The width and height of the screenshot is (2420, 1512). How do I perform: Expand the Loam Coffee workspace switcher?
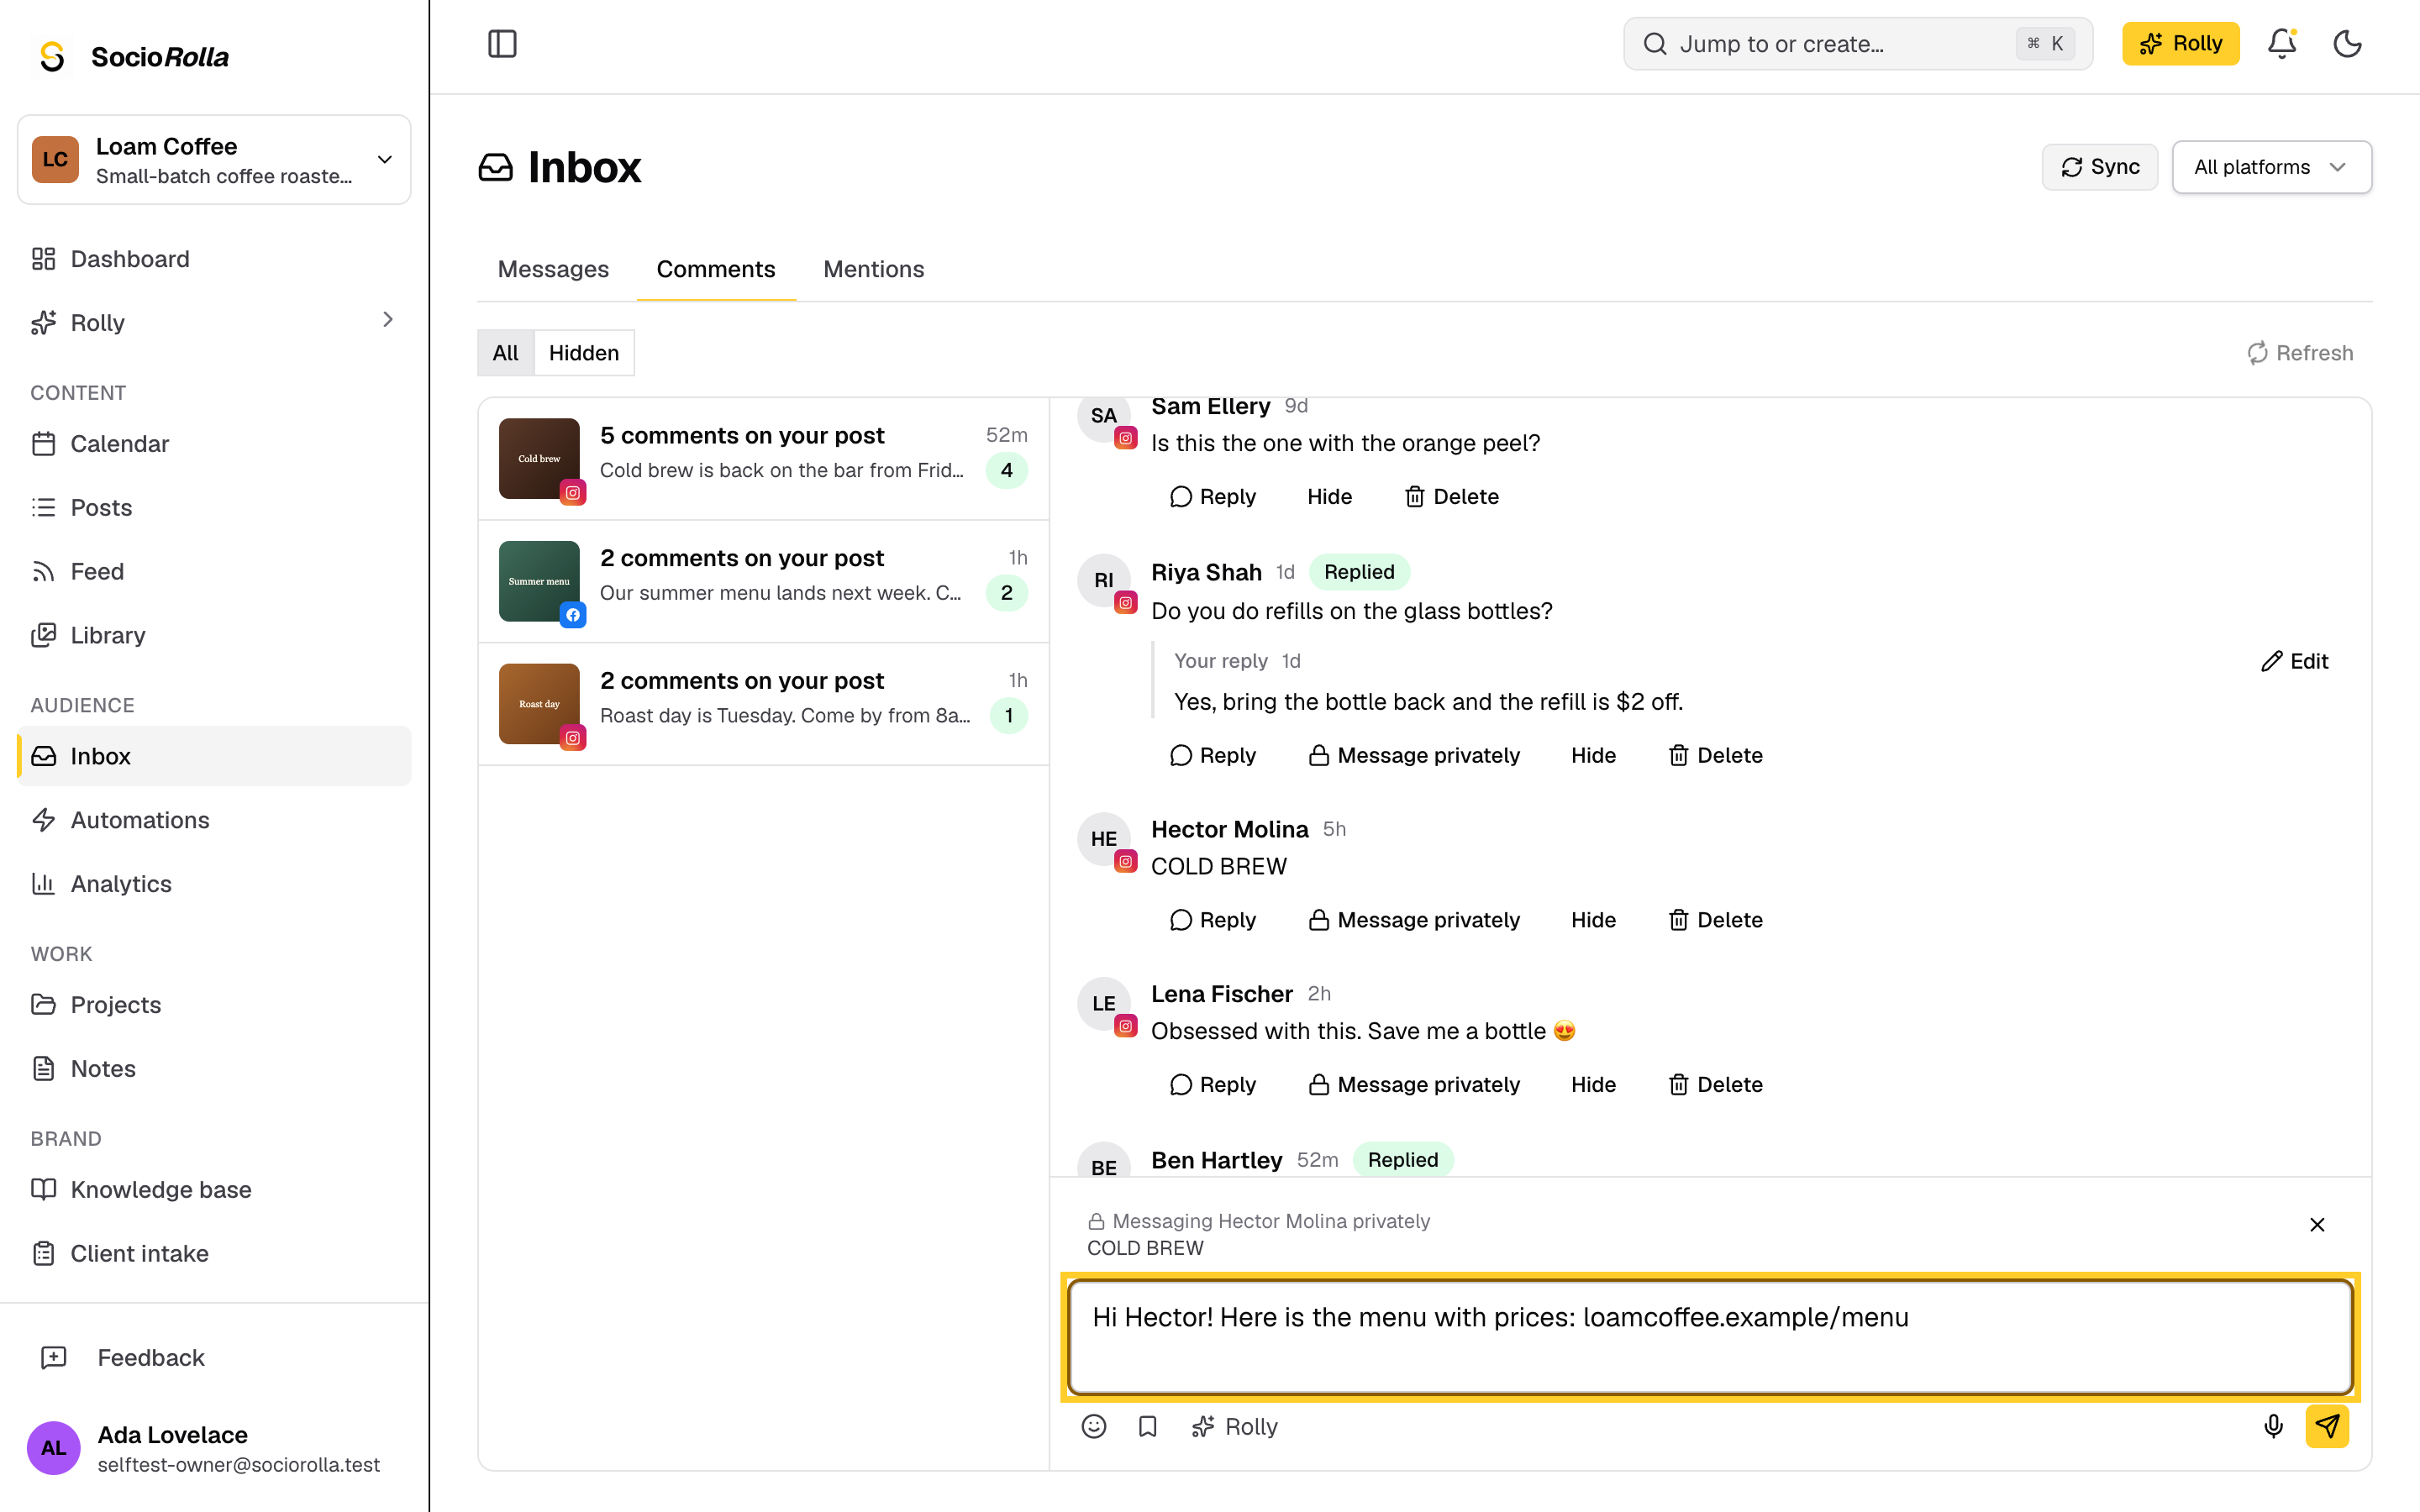click(x=214, y=160)
